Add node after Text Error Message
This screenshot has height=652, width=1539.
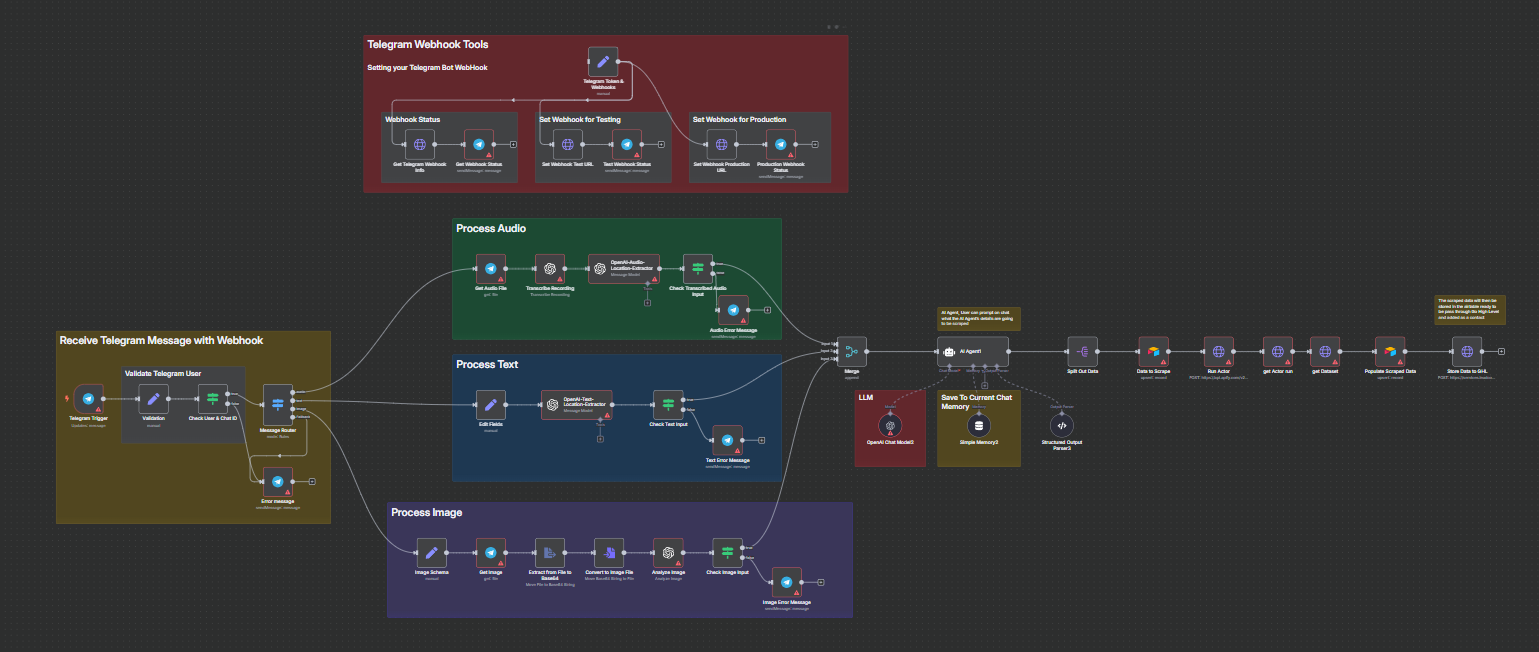point(762,440)
